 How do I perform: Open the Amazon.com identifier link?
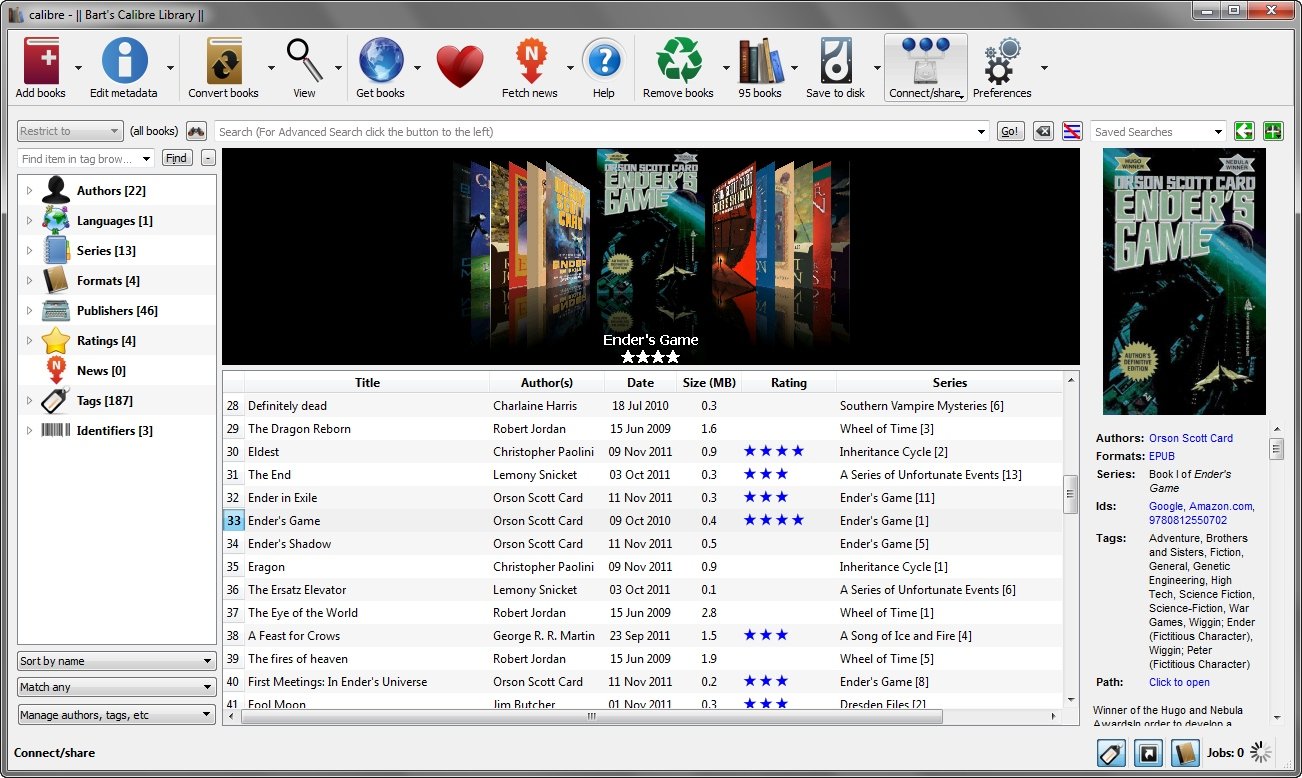pyautogui.click(x=1220, y=506)
